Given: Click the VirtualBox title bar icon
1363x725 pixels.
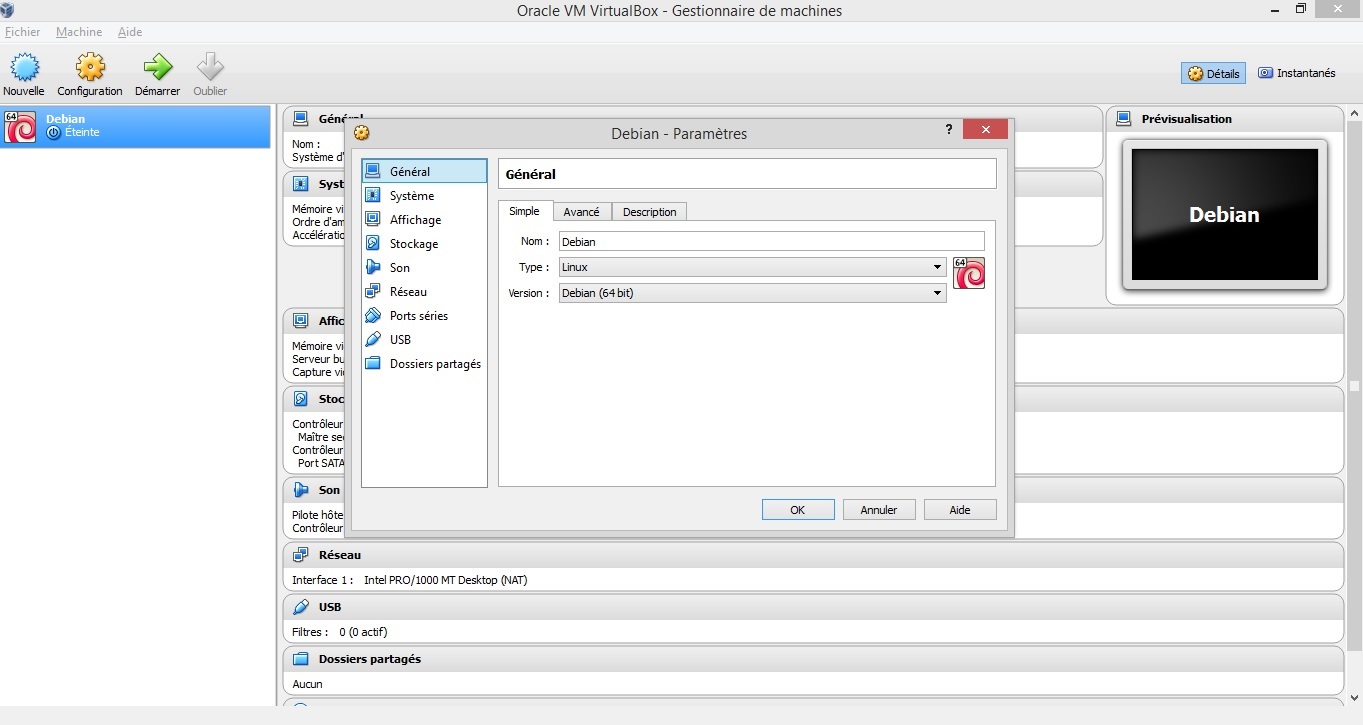Looking at the screenshot, I should (x=8, y=10).
